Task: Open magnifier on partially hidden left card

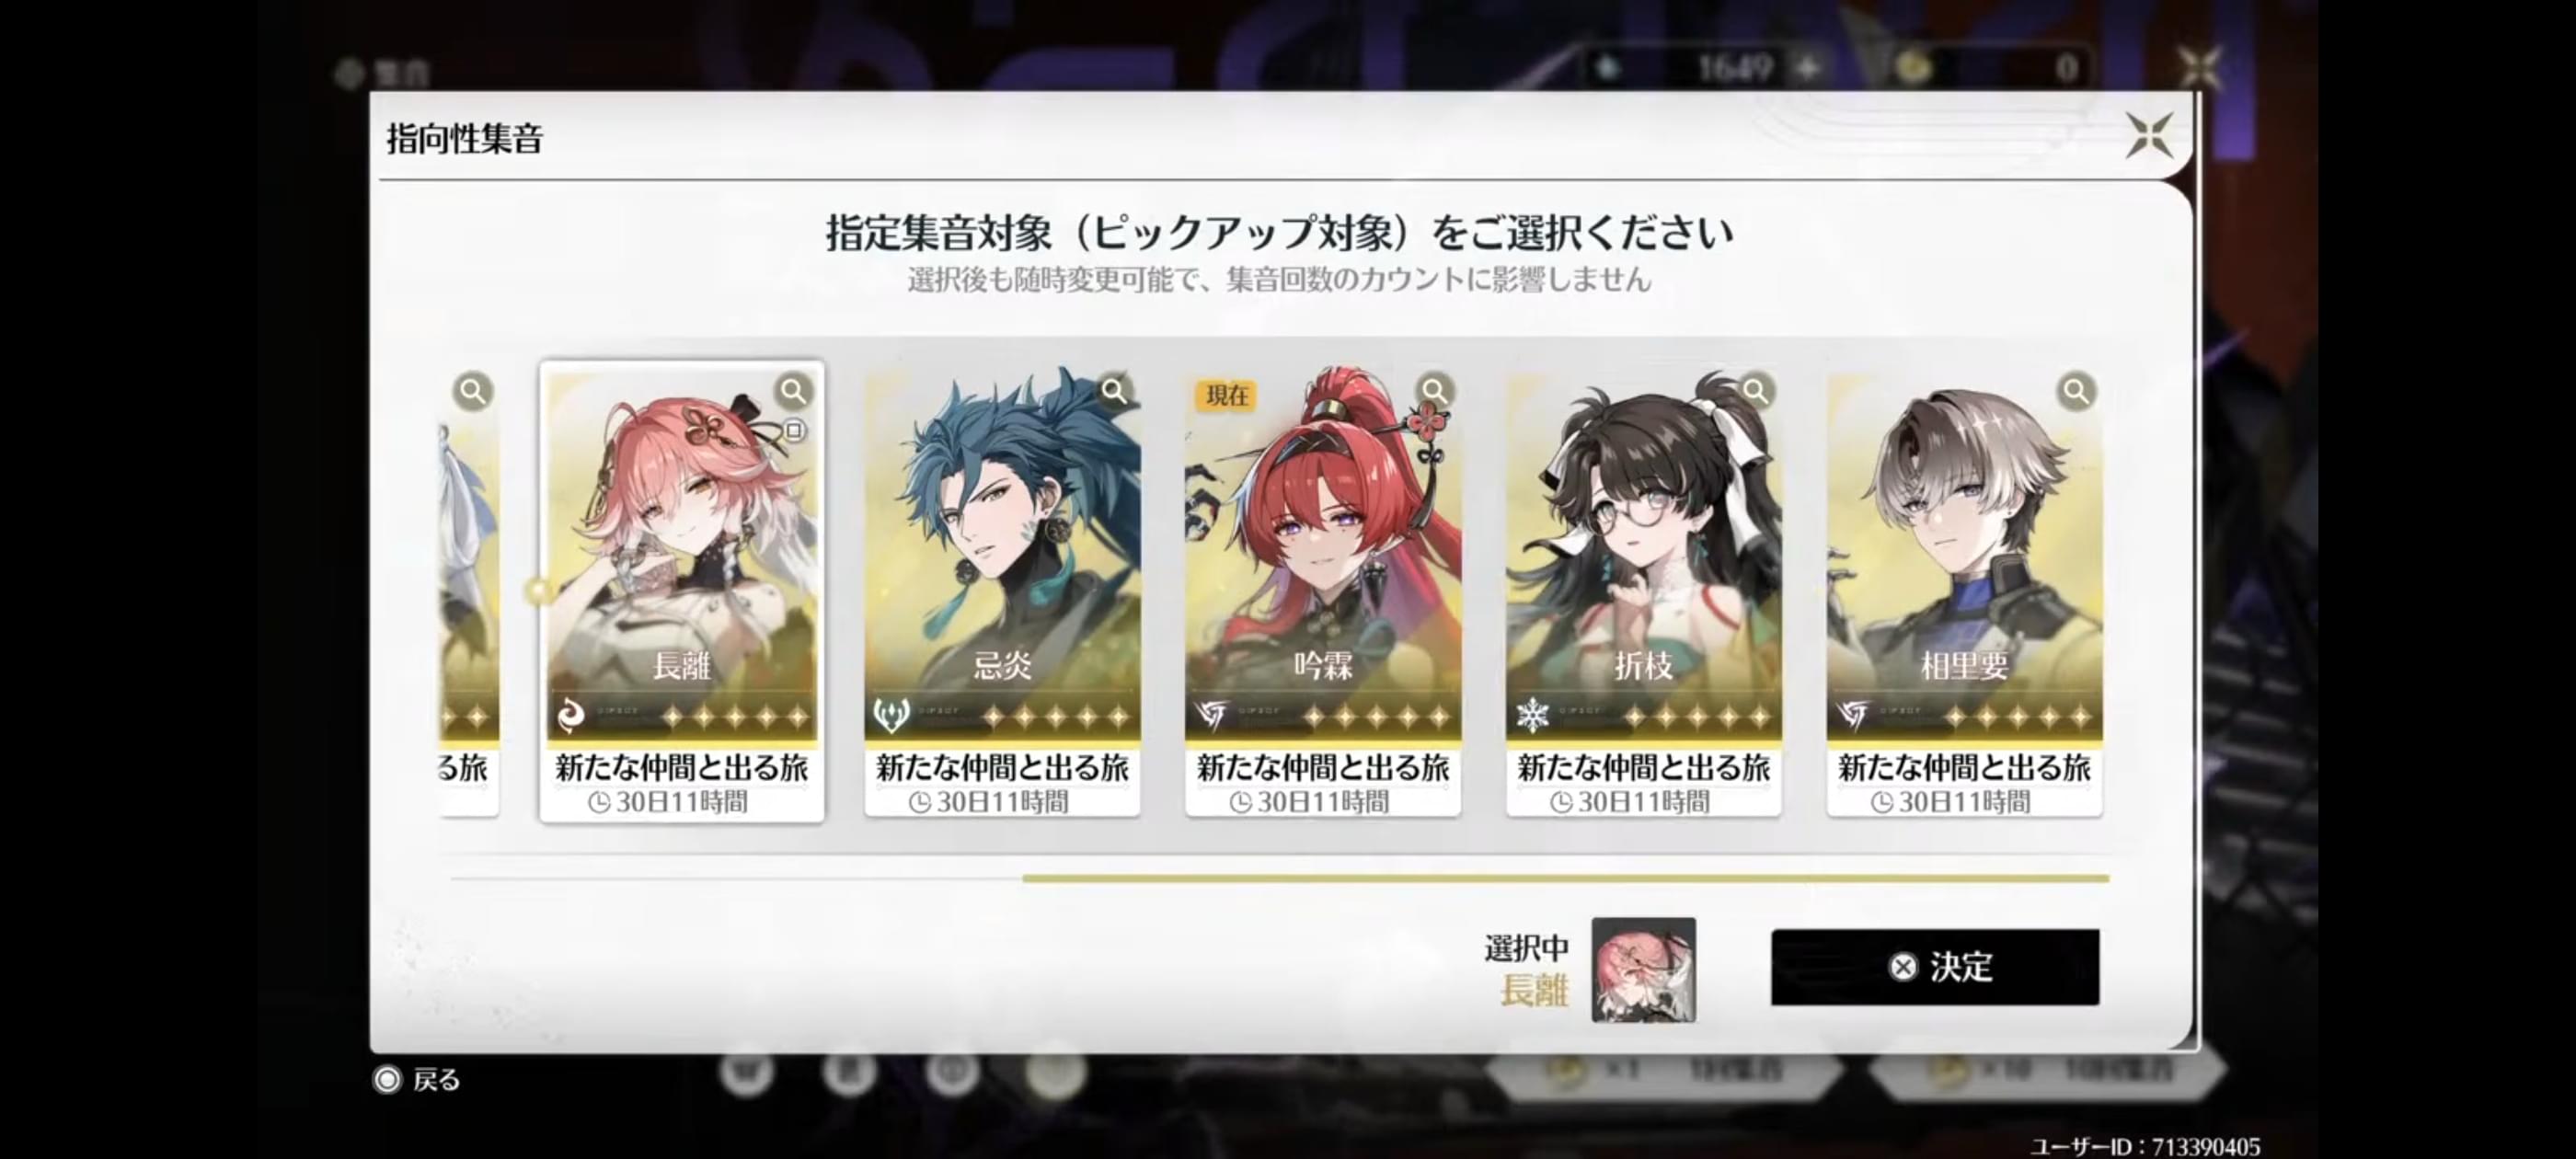Action: [473, 391]
